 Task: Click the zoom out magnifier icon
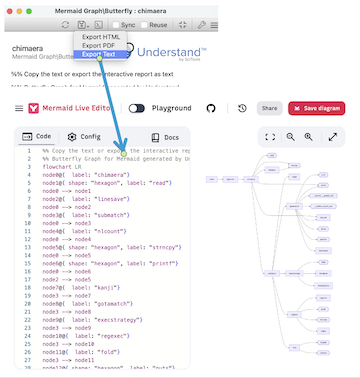coord(291,137)
